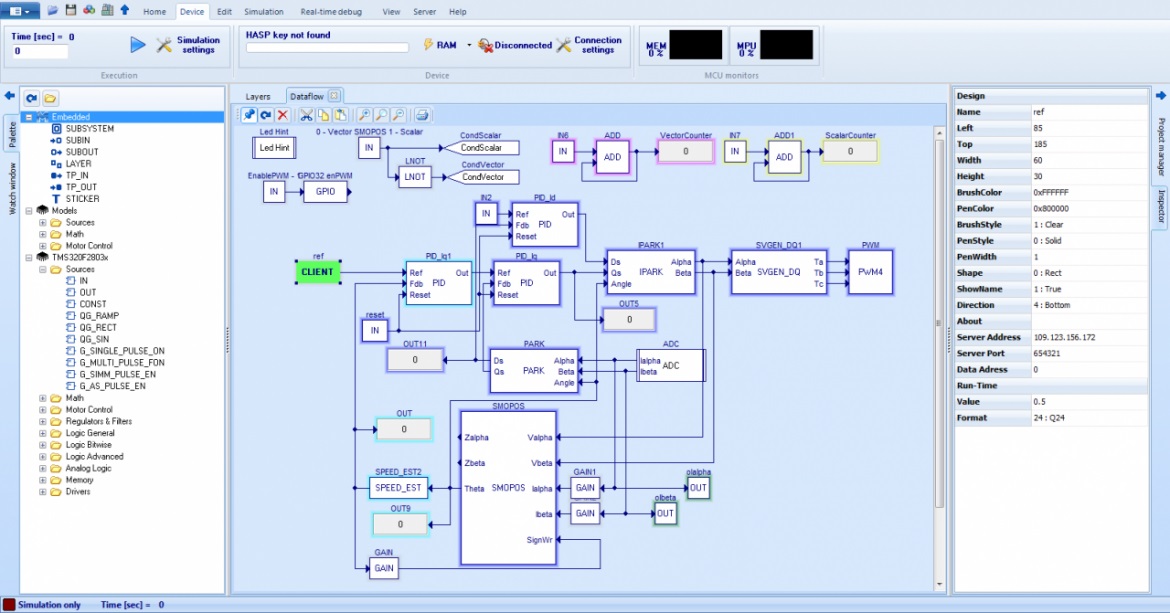Click the save floppy disk icon
This screenshot has width=1170, height=613.
[71, 10]
